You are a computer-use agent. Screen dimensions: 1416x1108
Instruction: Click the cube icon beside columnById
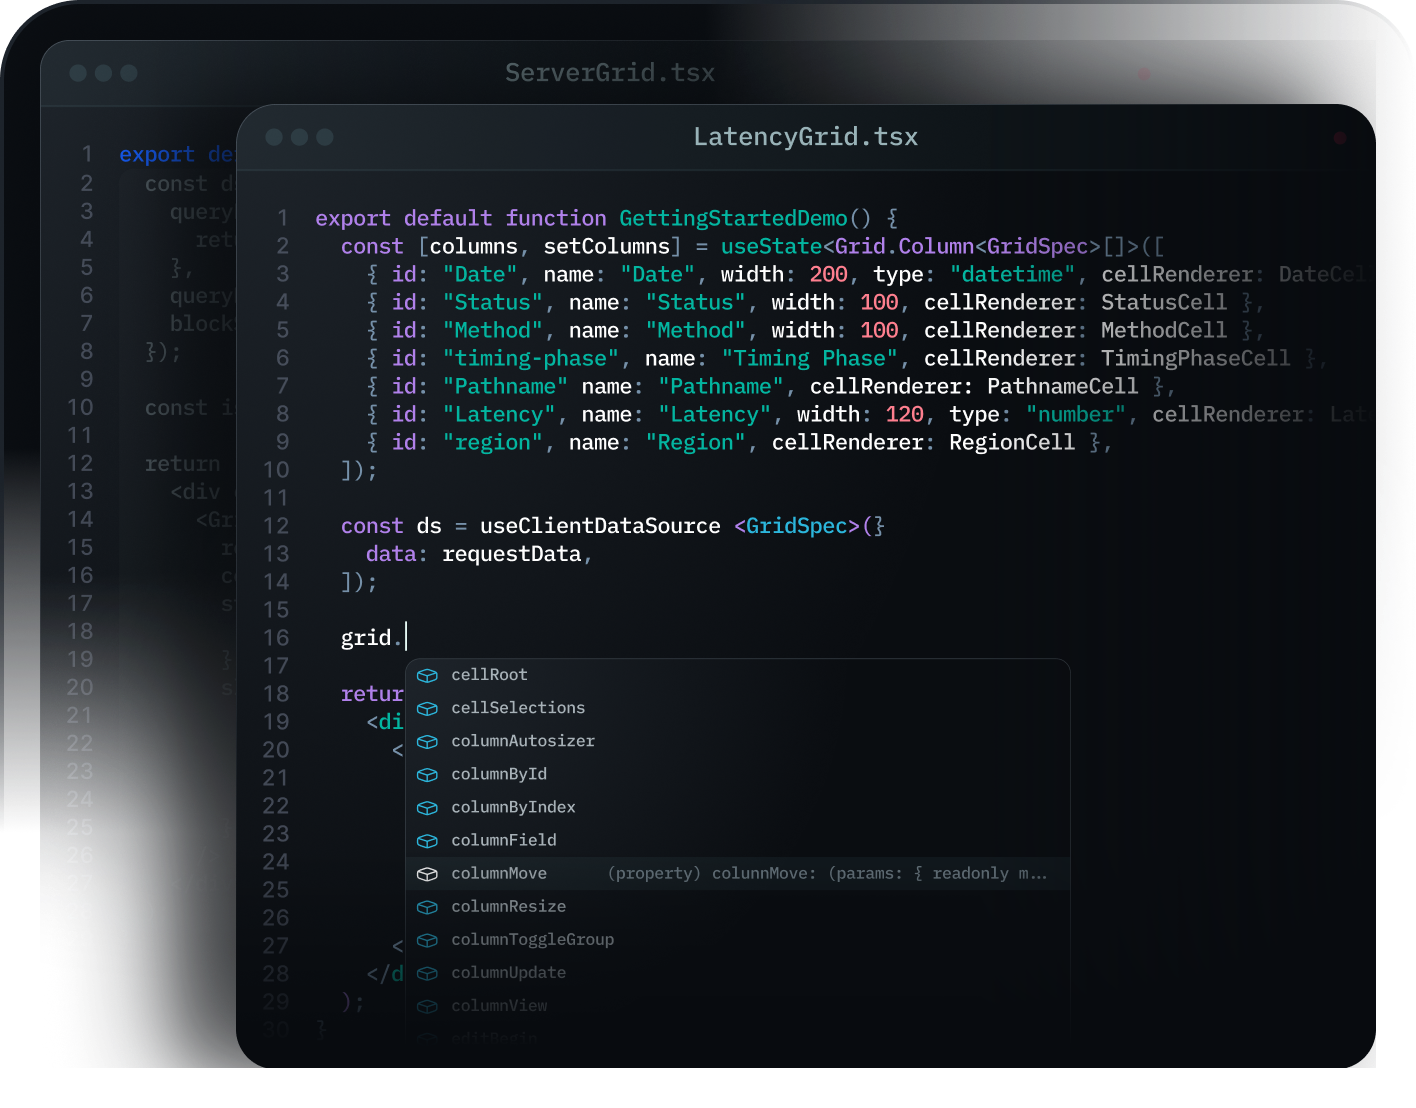427,775
